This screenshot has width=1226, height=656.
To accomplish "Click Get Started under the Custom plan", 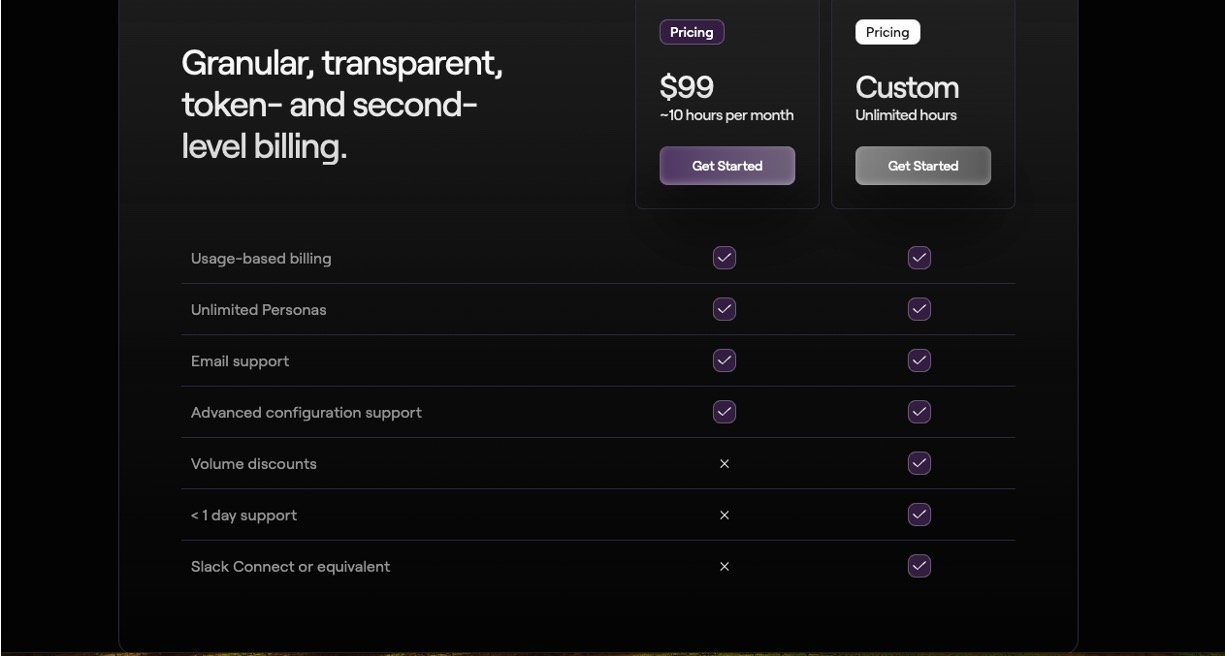I will 923,166.
